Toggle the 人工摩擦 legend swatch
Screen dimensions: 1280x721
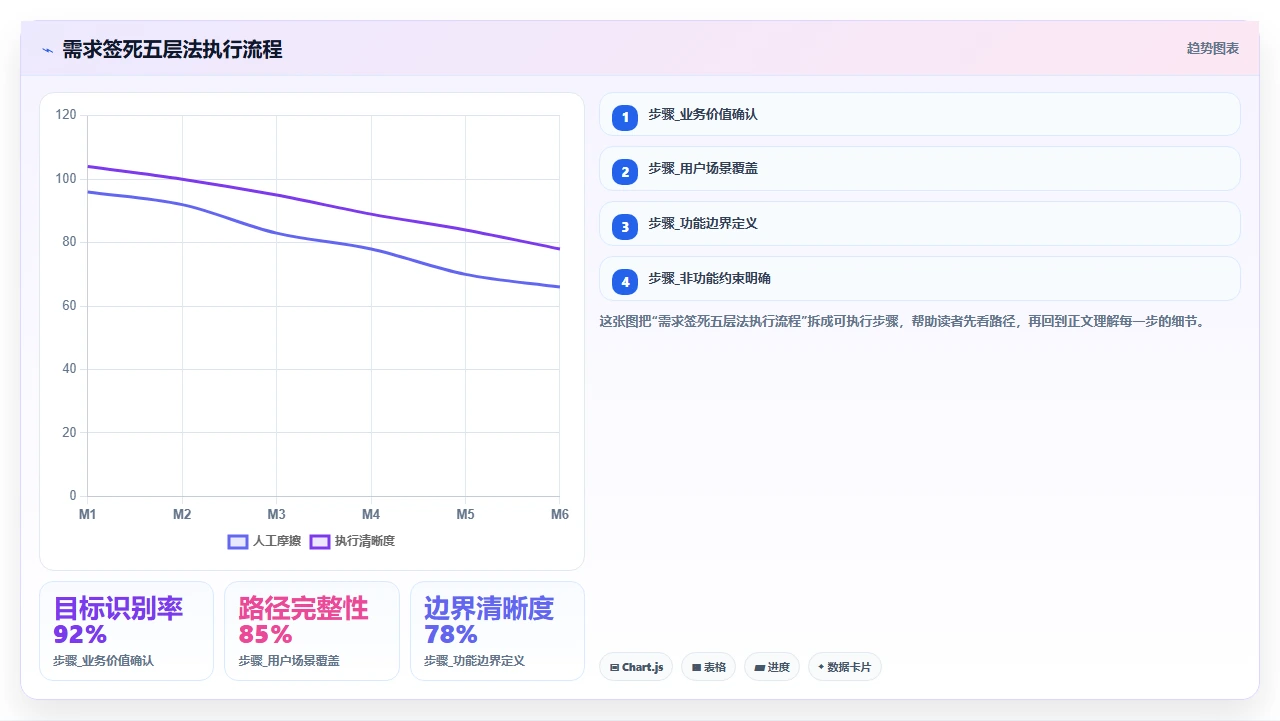[238, 541]
